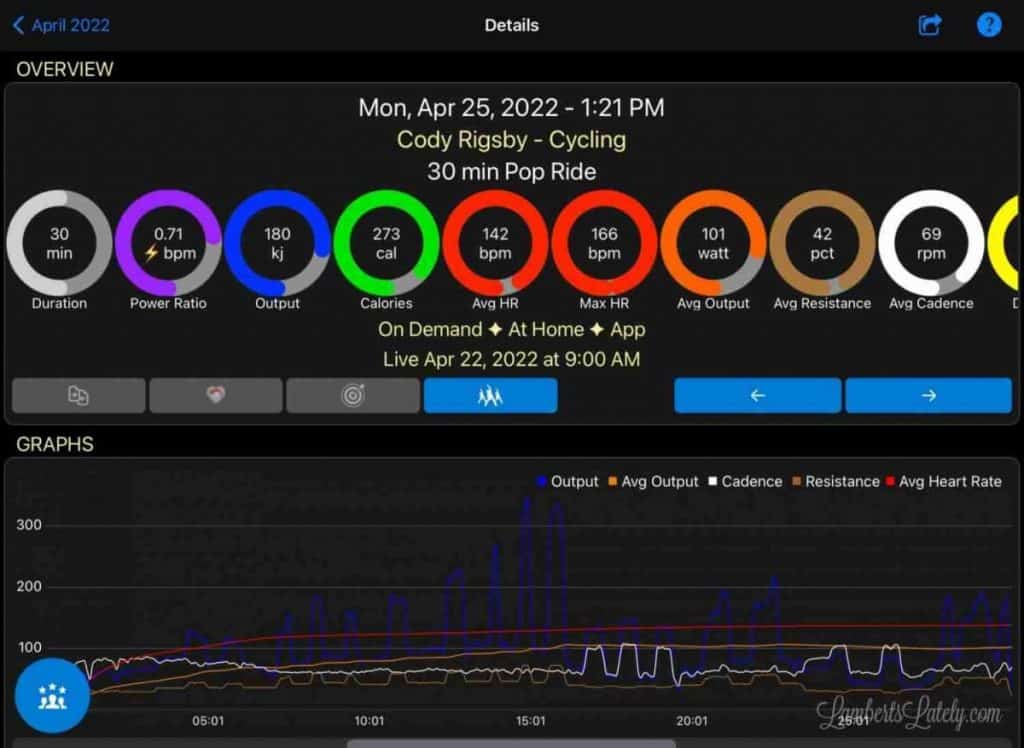Tap the floating blue leaderboard button
The width and height of the screenshot is (1024, 748).
tap(52, 696)
